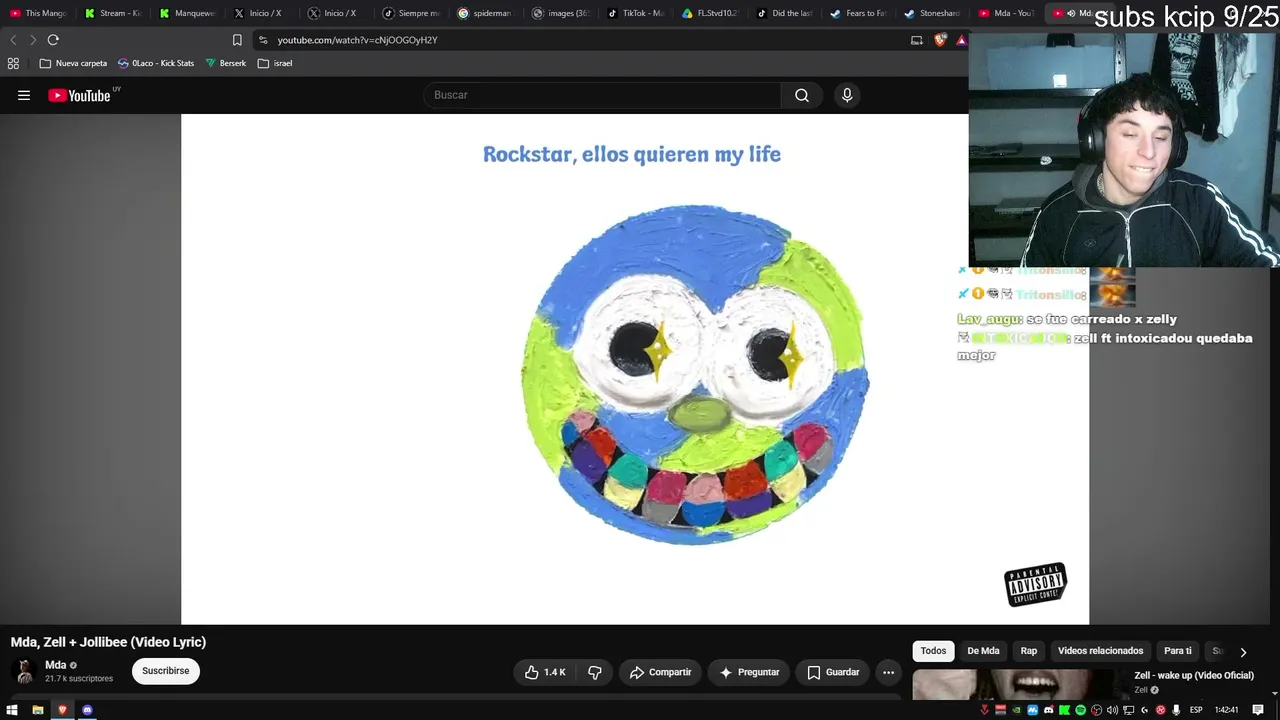1280x720 pixels.
Task: Switch to the This Manga browser tab
Action: pos(38,13)
